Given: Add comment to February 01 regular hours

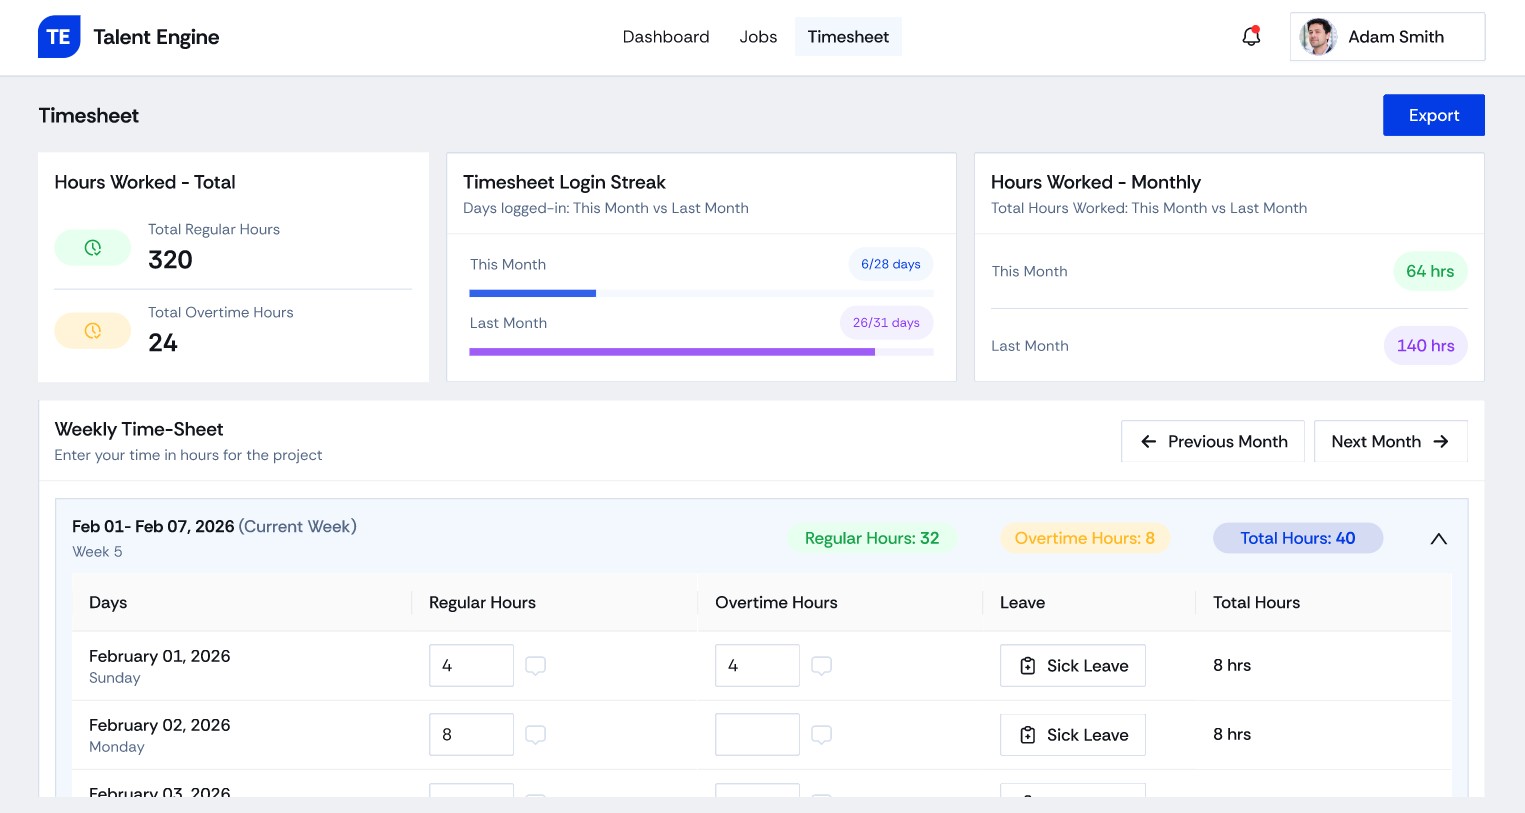Looking at the screenshot, I should pos(536,665).
